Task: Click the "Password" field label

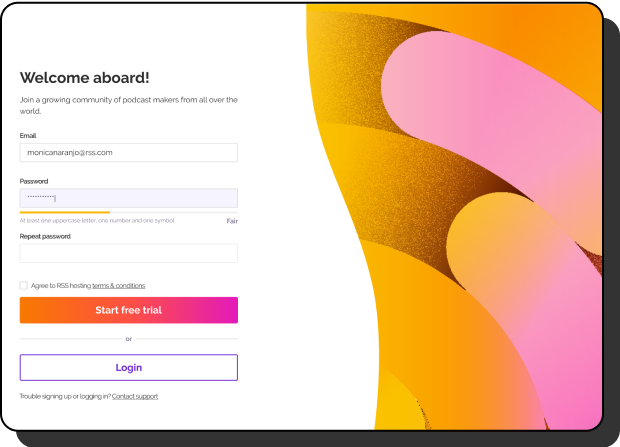Action: [x=34, y=181]
